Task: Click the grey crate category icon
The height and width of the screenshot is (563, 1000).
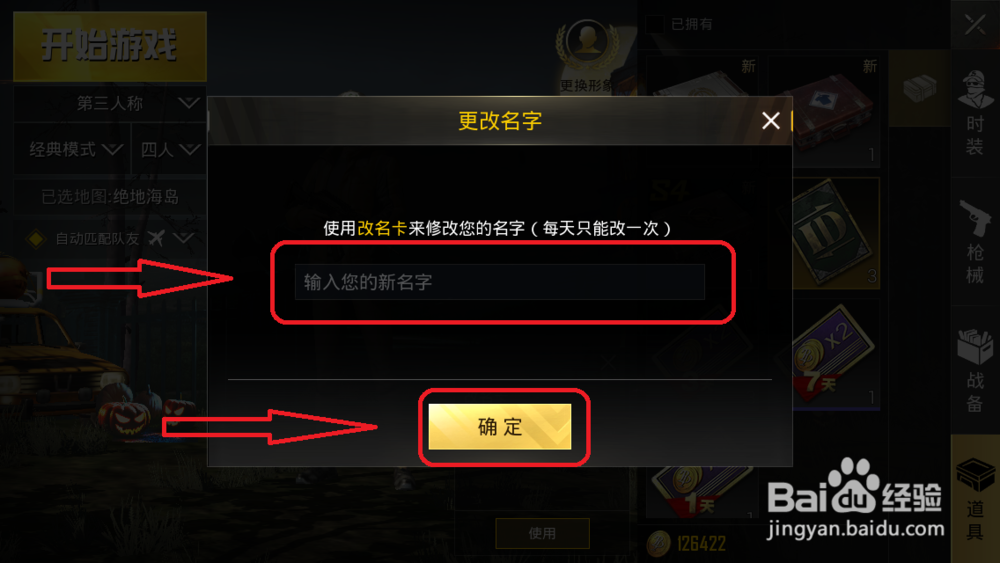Action: tap(920, 89)
